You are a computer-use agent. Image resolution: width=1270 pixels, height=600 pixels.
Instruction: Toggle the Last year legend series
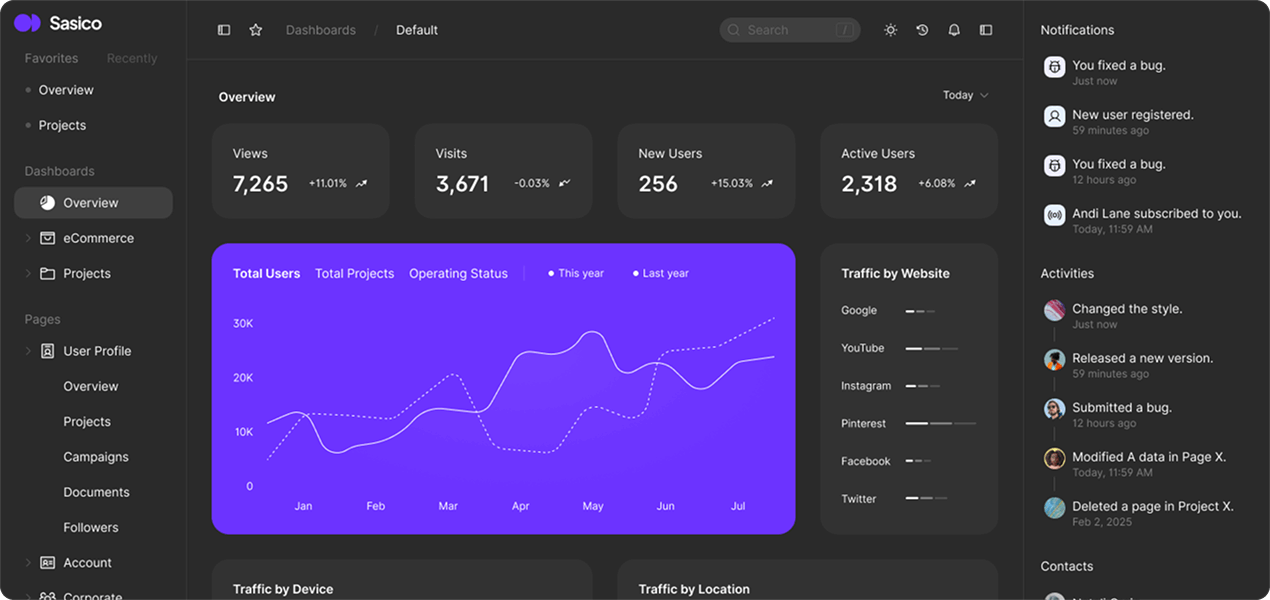tap(661, 273)
